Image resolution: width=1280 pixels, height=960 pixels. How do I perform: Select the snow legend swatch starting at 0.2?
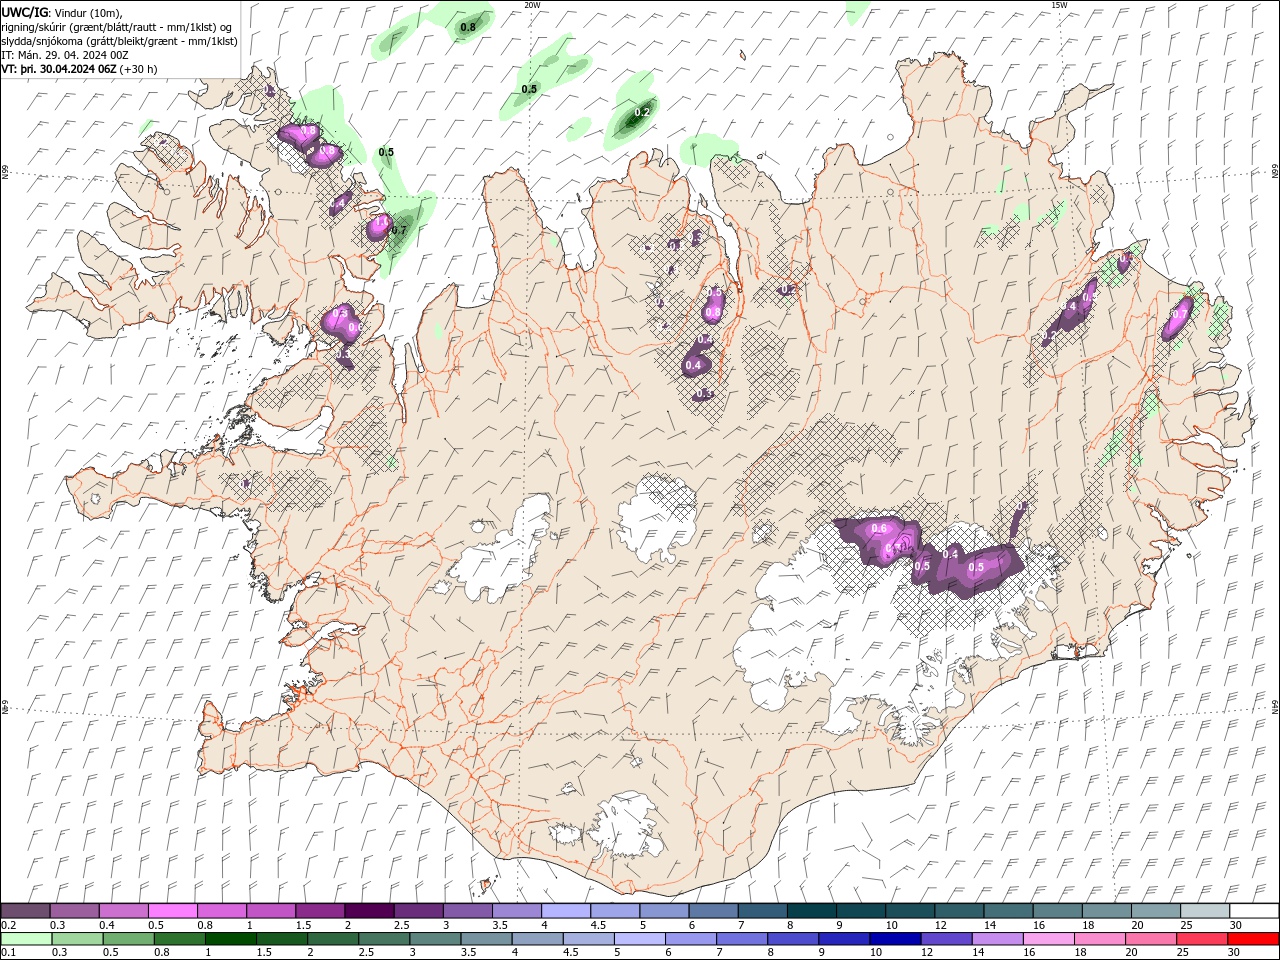pos(26,911)
